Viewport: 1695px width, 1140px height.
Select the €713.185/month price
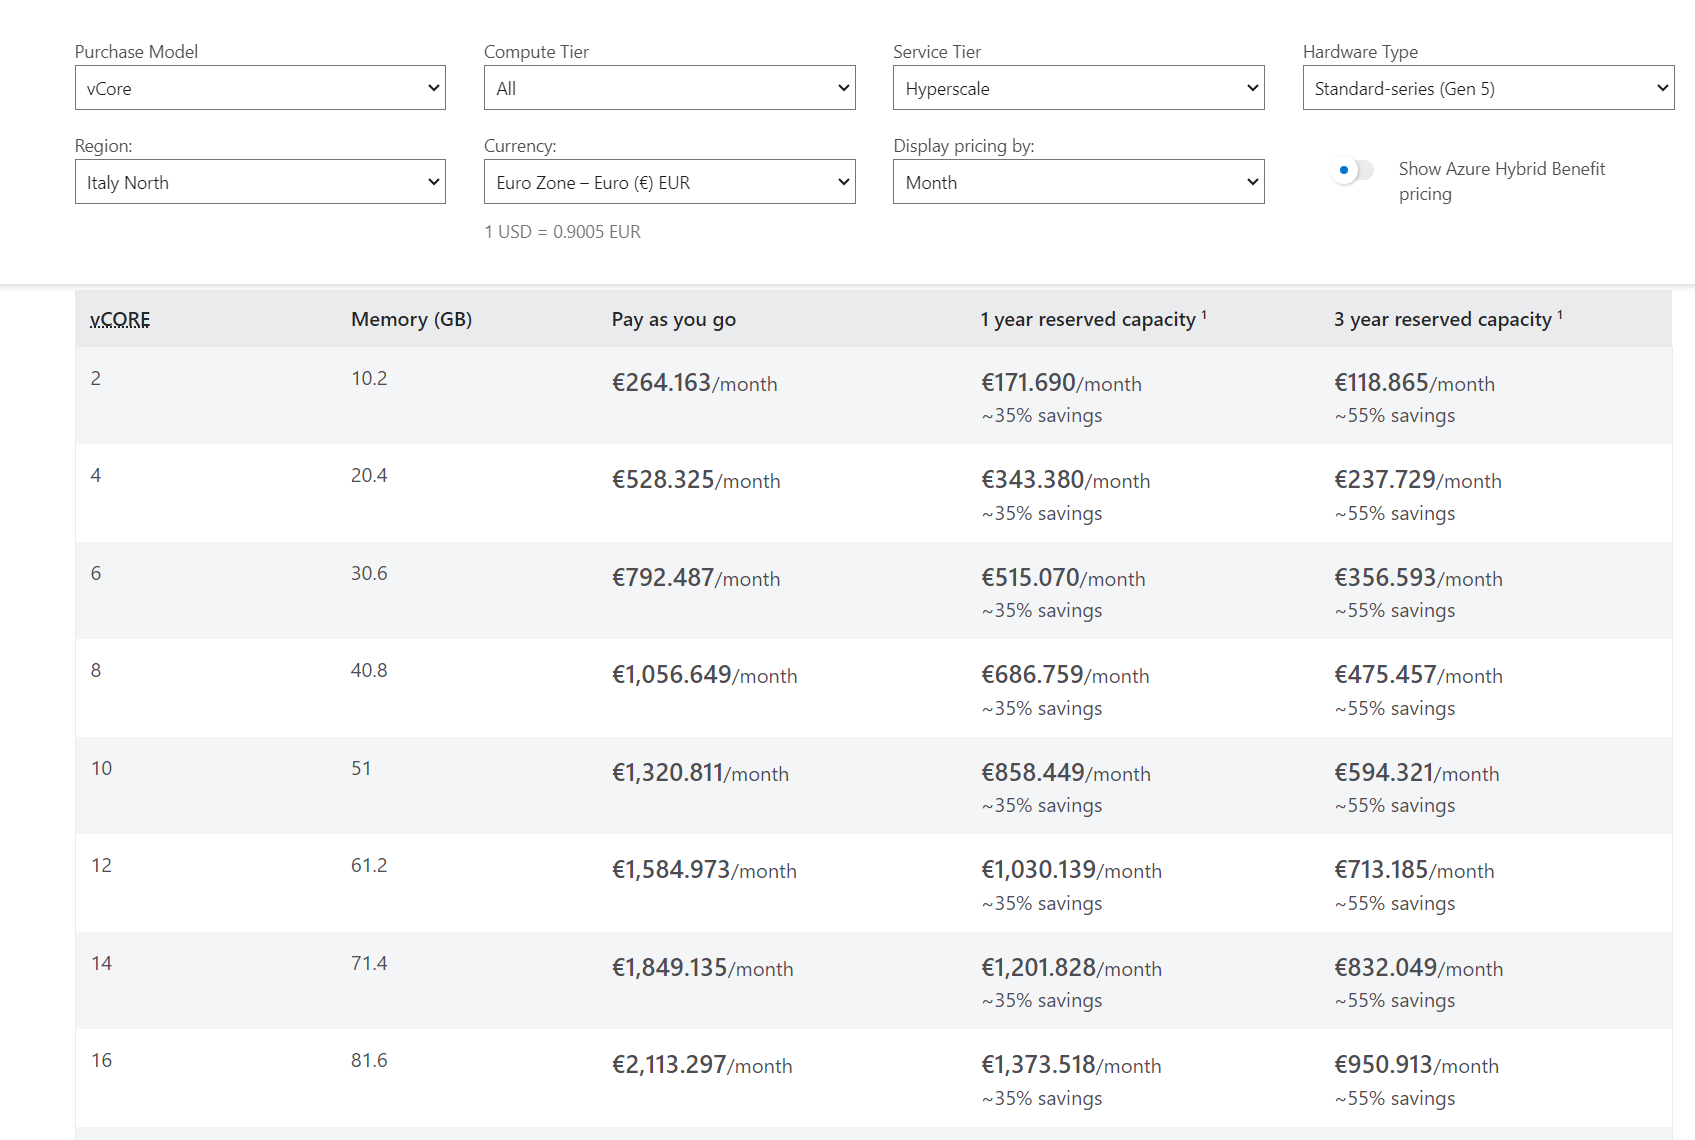[x=1414, y=870]
